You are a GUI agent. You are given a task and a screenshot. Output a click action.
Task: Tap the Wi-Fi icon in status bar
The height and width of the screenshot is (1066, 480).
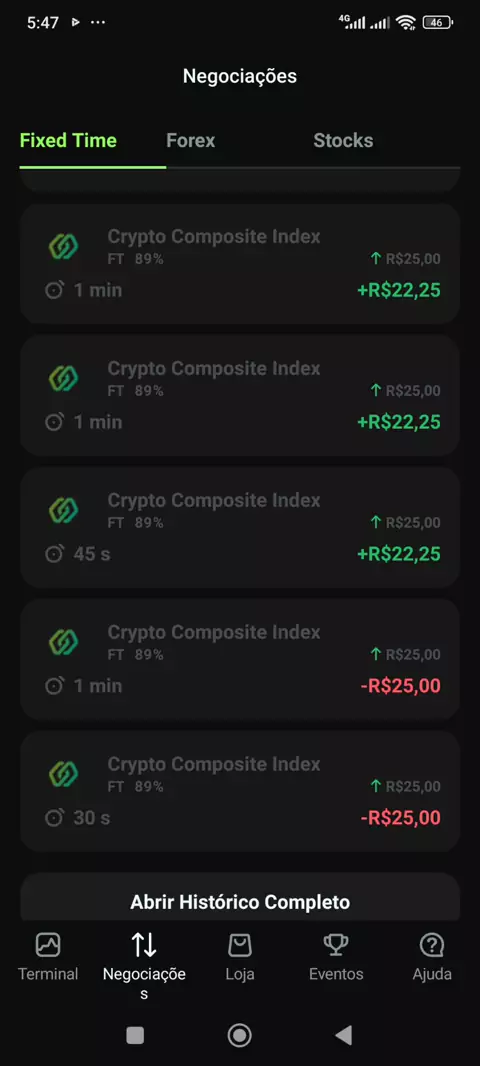coord(407,22)
